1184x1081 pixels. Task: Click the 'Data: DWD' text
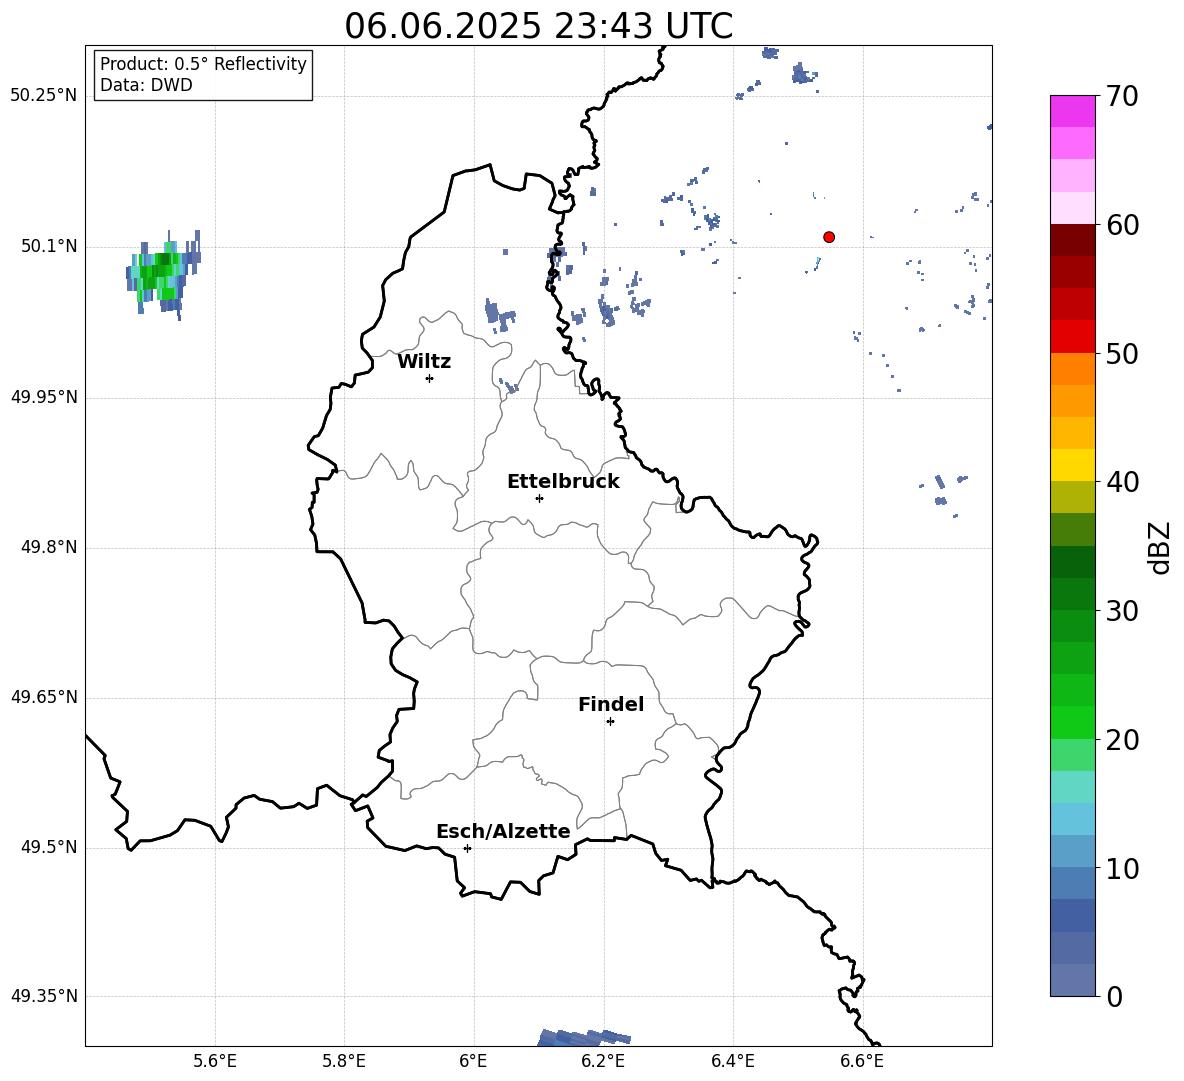[x=146, y=85]
